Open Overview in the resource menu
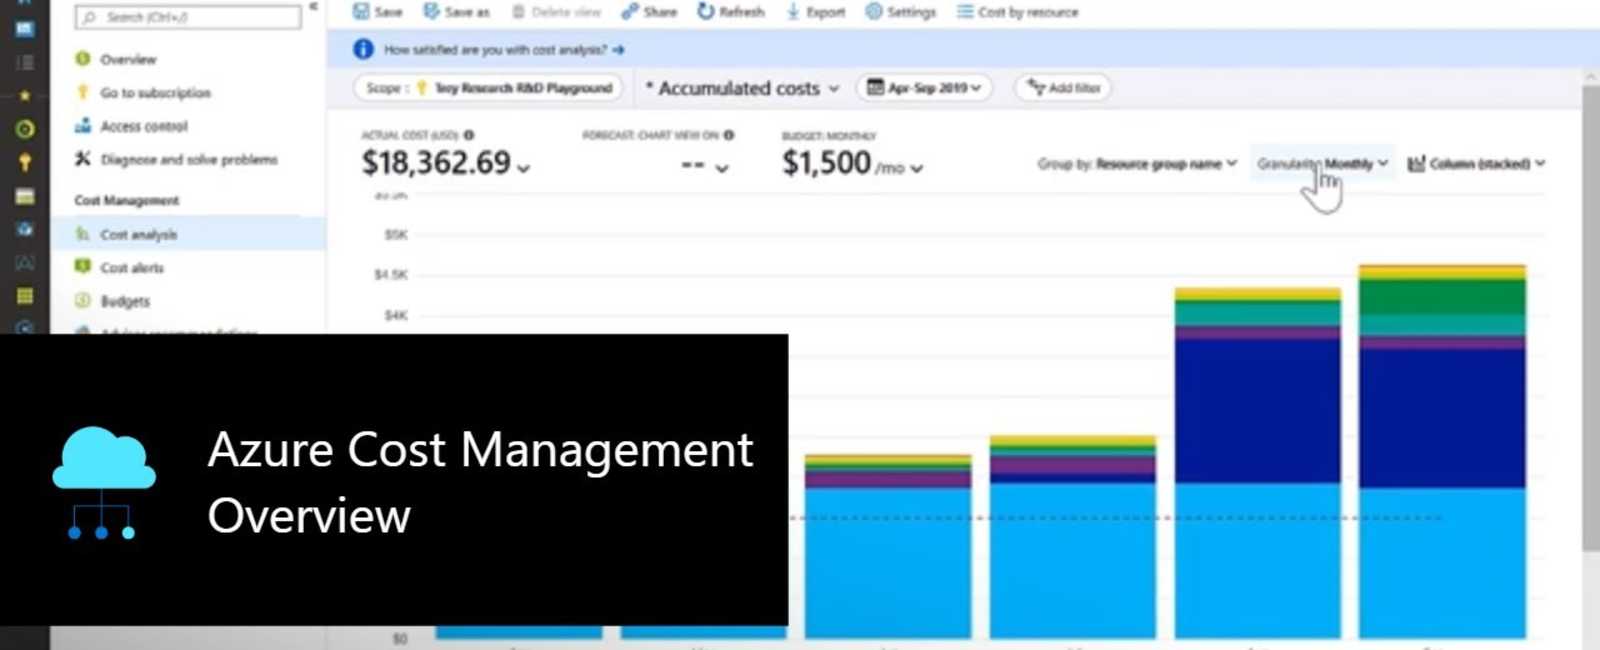 [128, 59]
